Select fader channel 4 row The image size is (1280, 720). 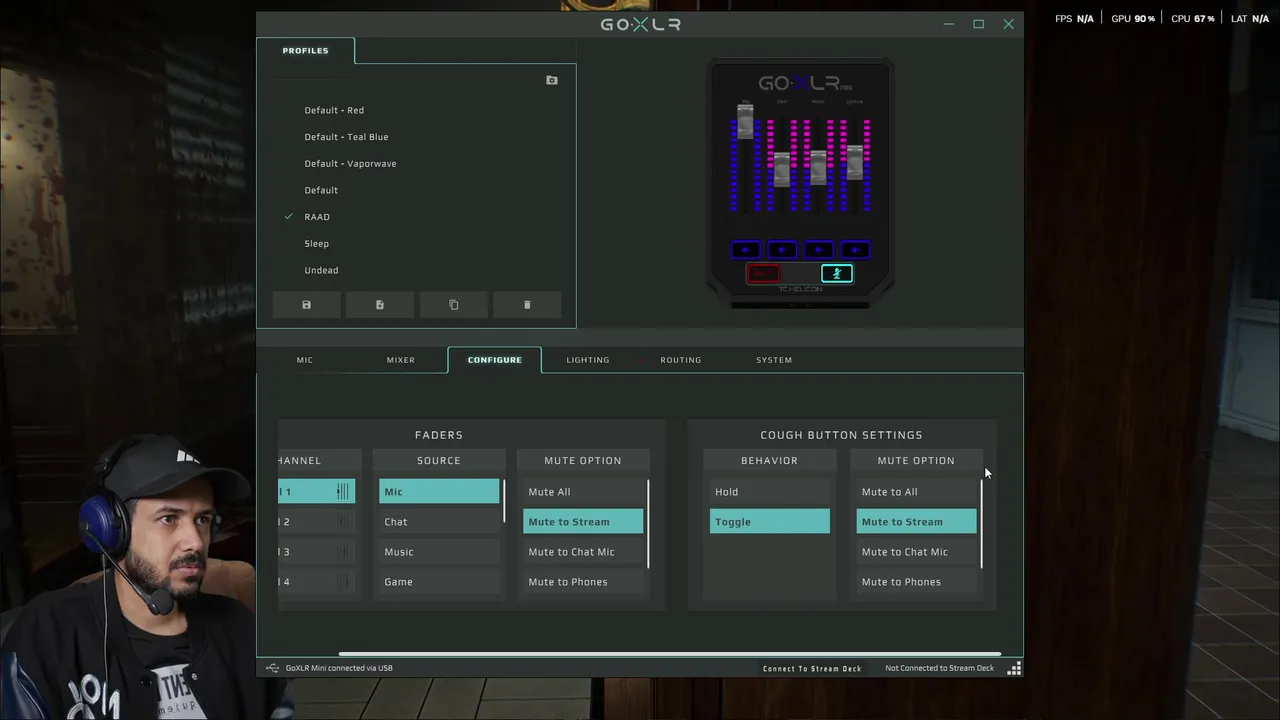316,581
